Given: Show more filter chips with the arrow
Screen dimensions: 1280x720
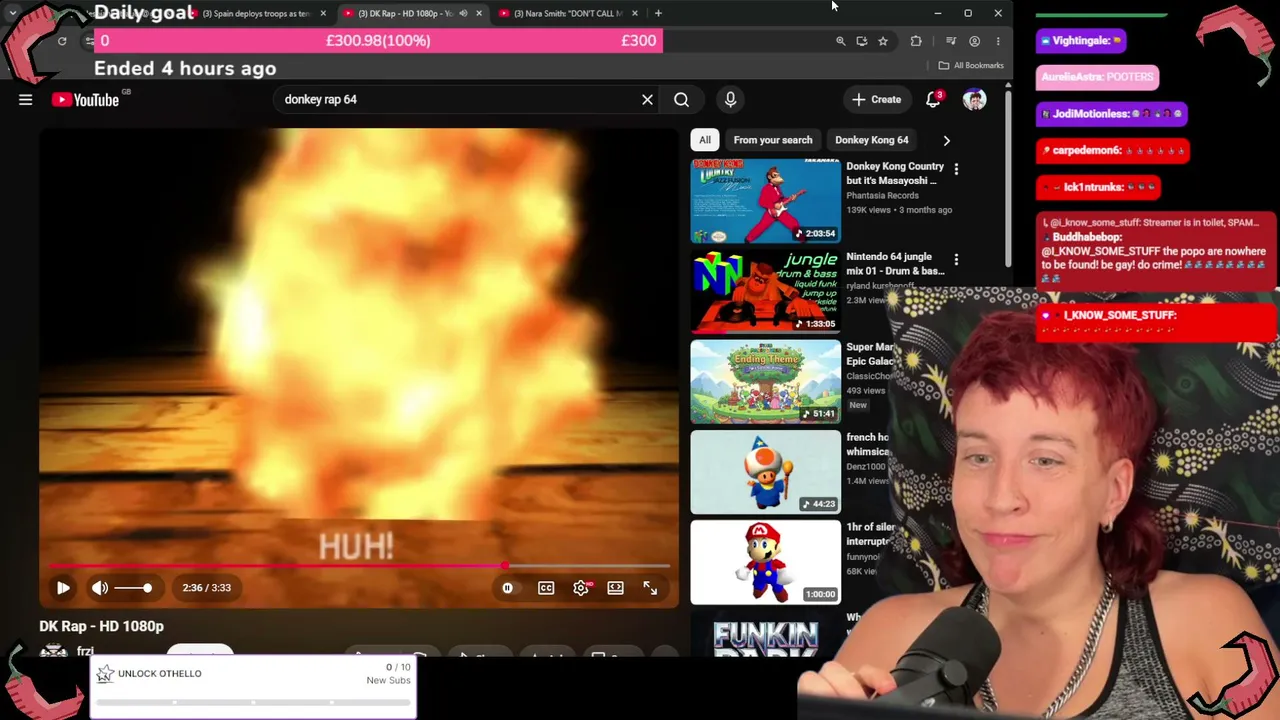Looking at the screenshot, I should coord(946,140).
